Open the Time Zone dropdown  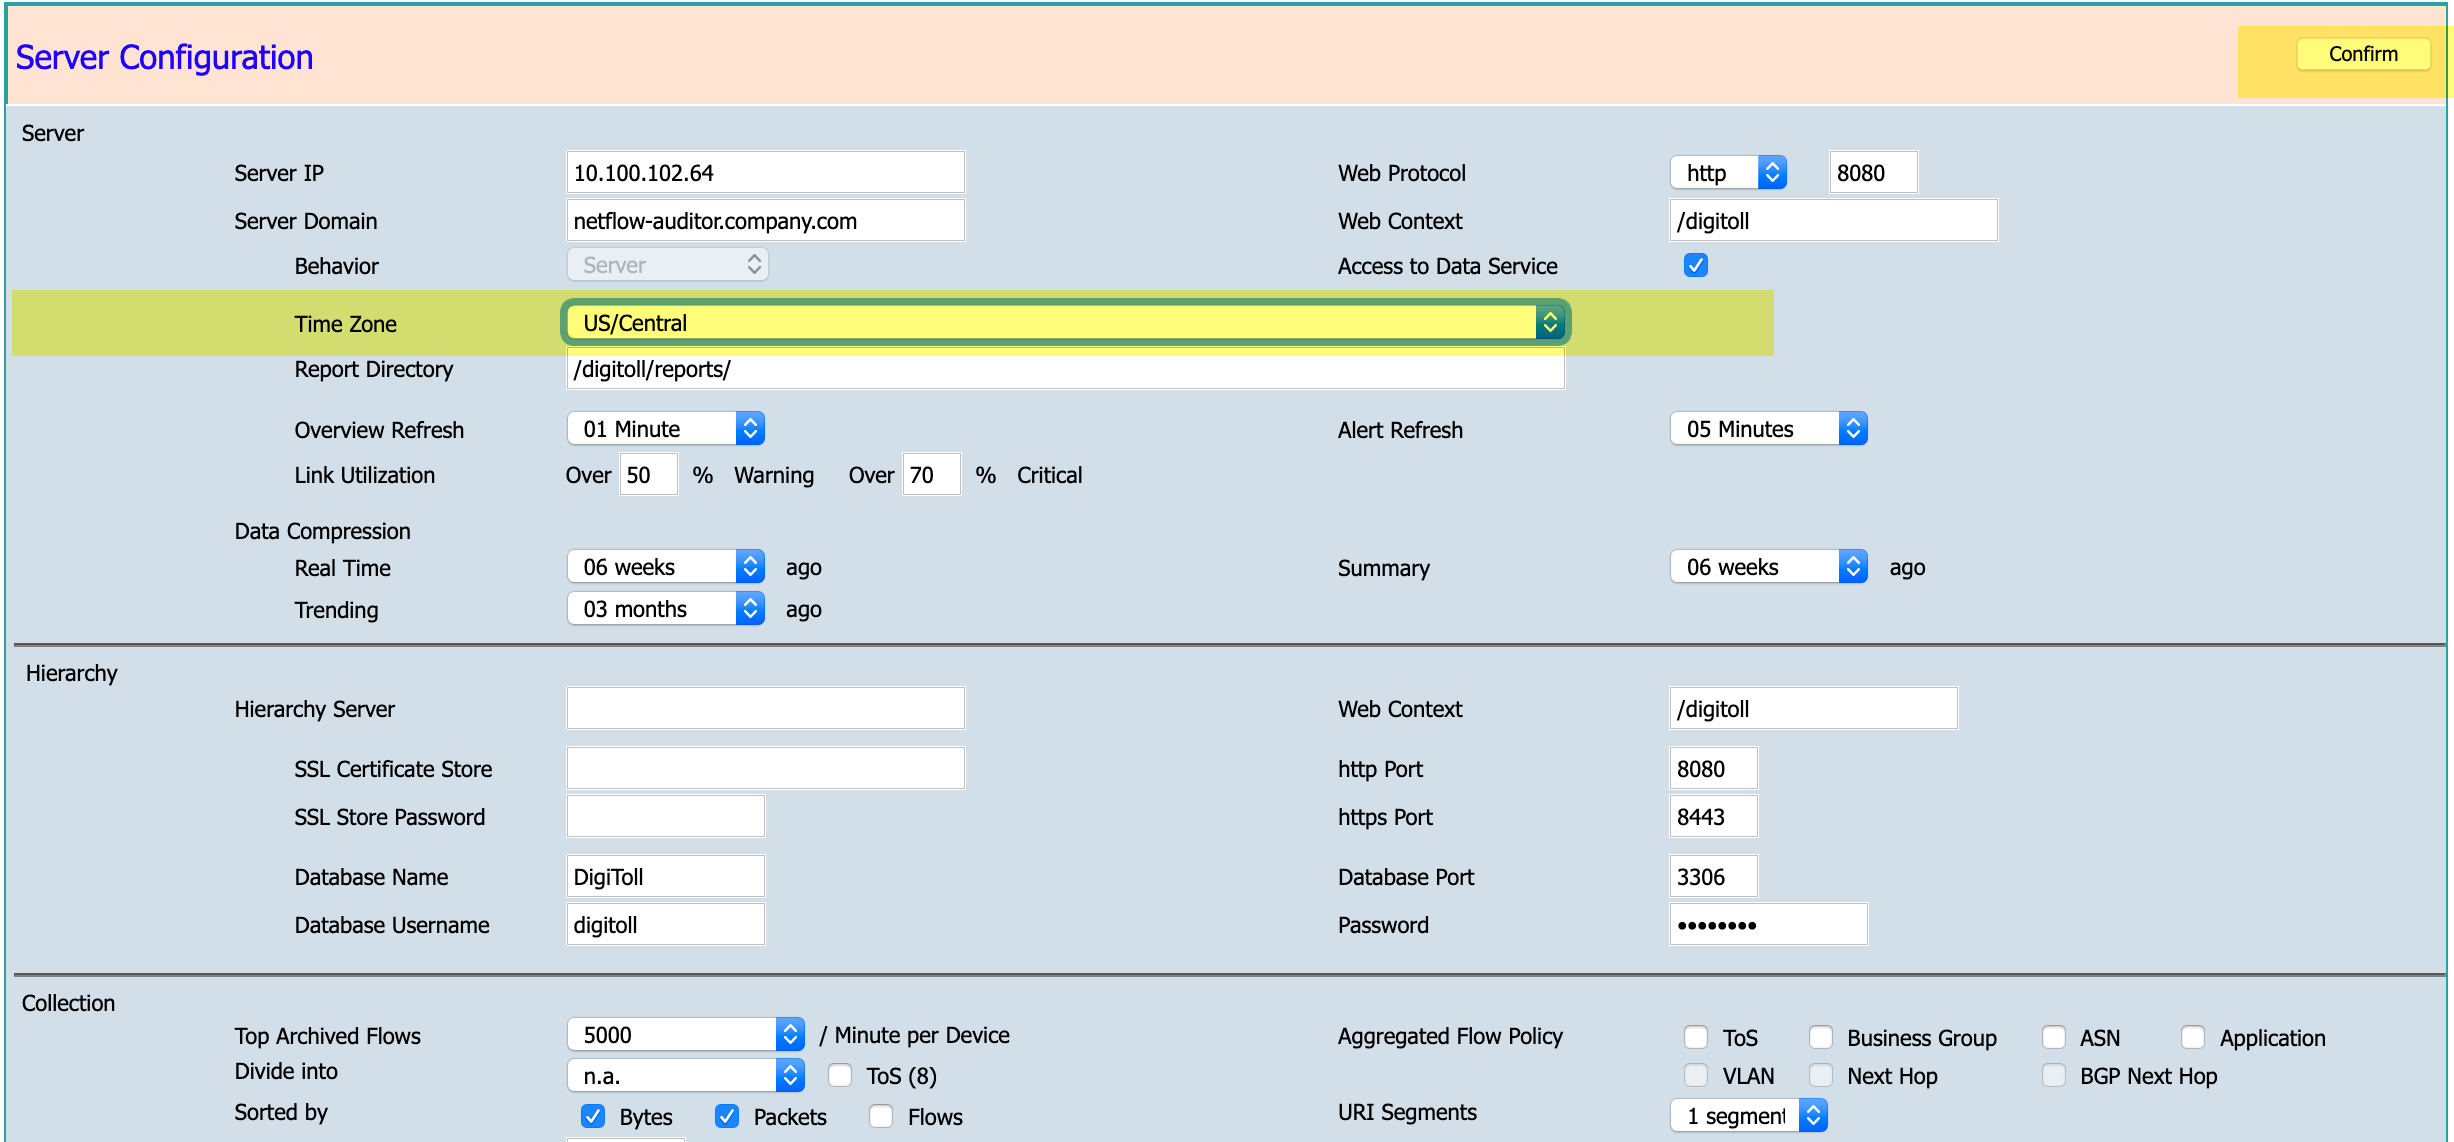(x=1066, y=322)
